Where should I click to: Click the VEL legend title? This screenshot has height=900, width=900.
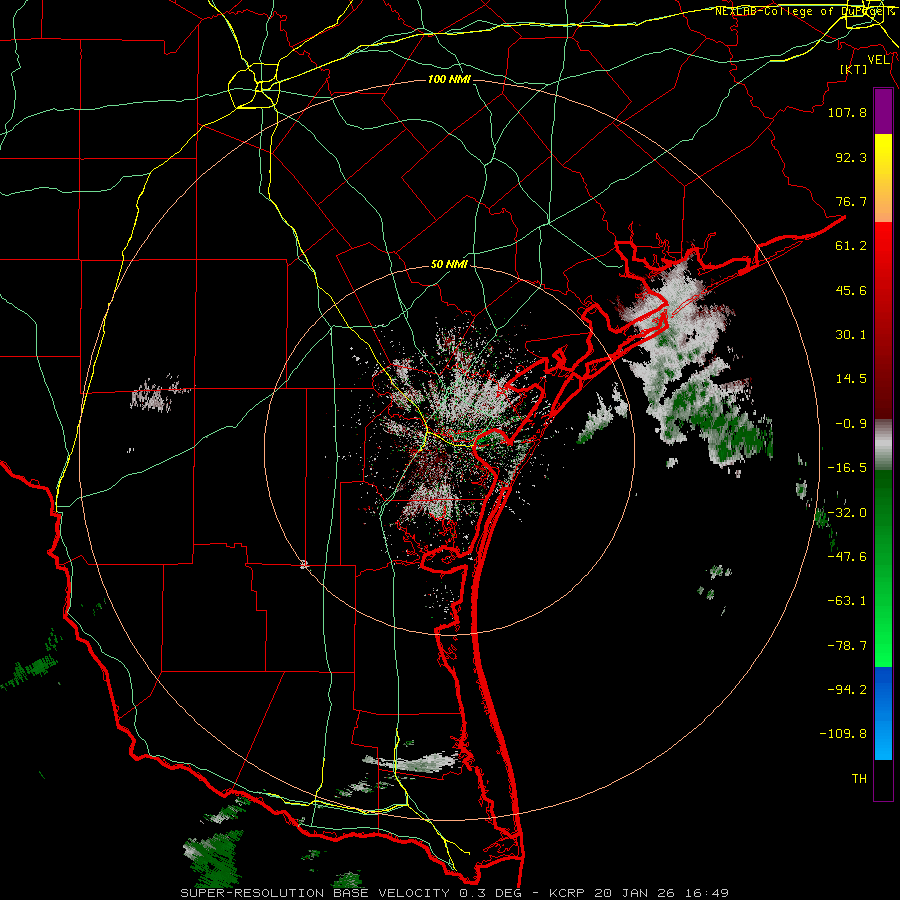pyautogui.click(x=878, y=60)
